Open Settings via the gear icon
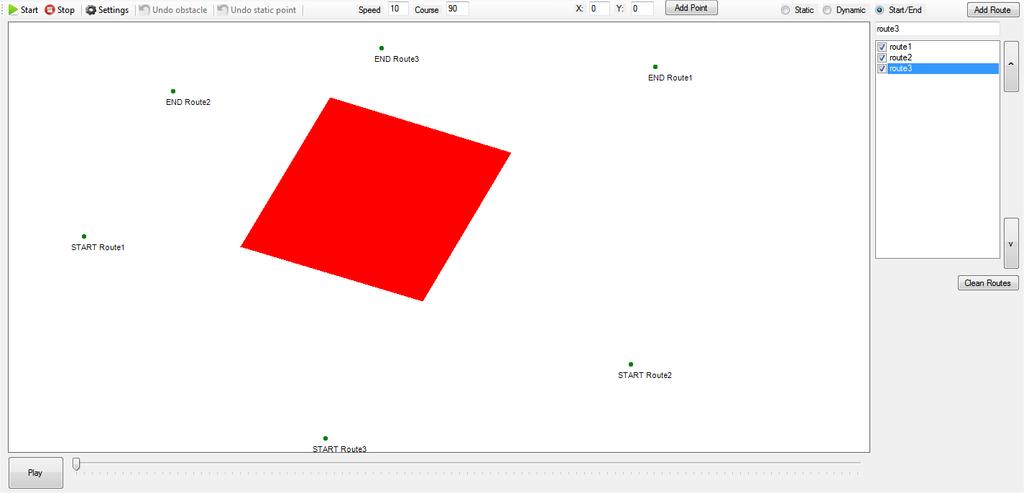The height and width of the screenshot is (493, 1024). tap(91, 10)
